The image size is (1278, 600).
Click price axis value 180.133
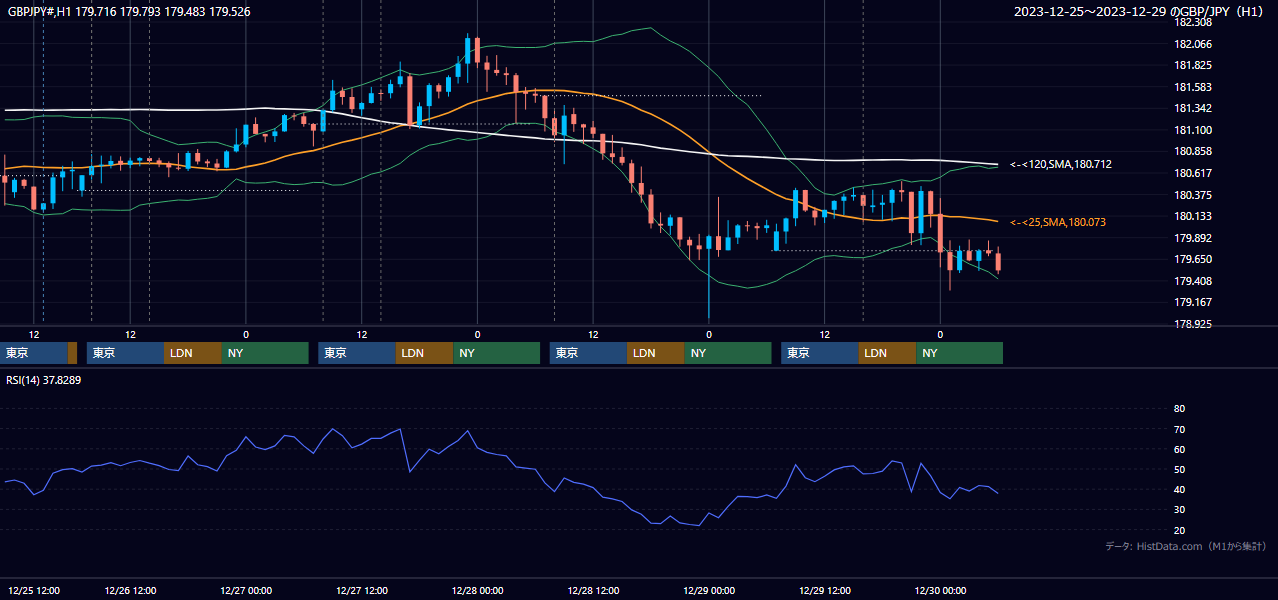tap(1193, 216)
